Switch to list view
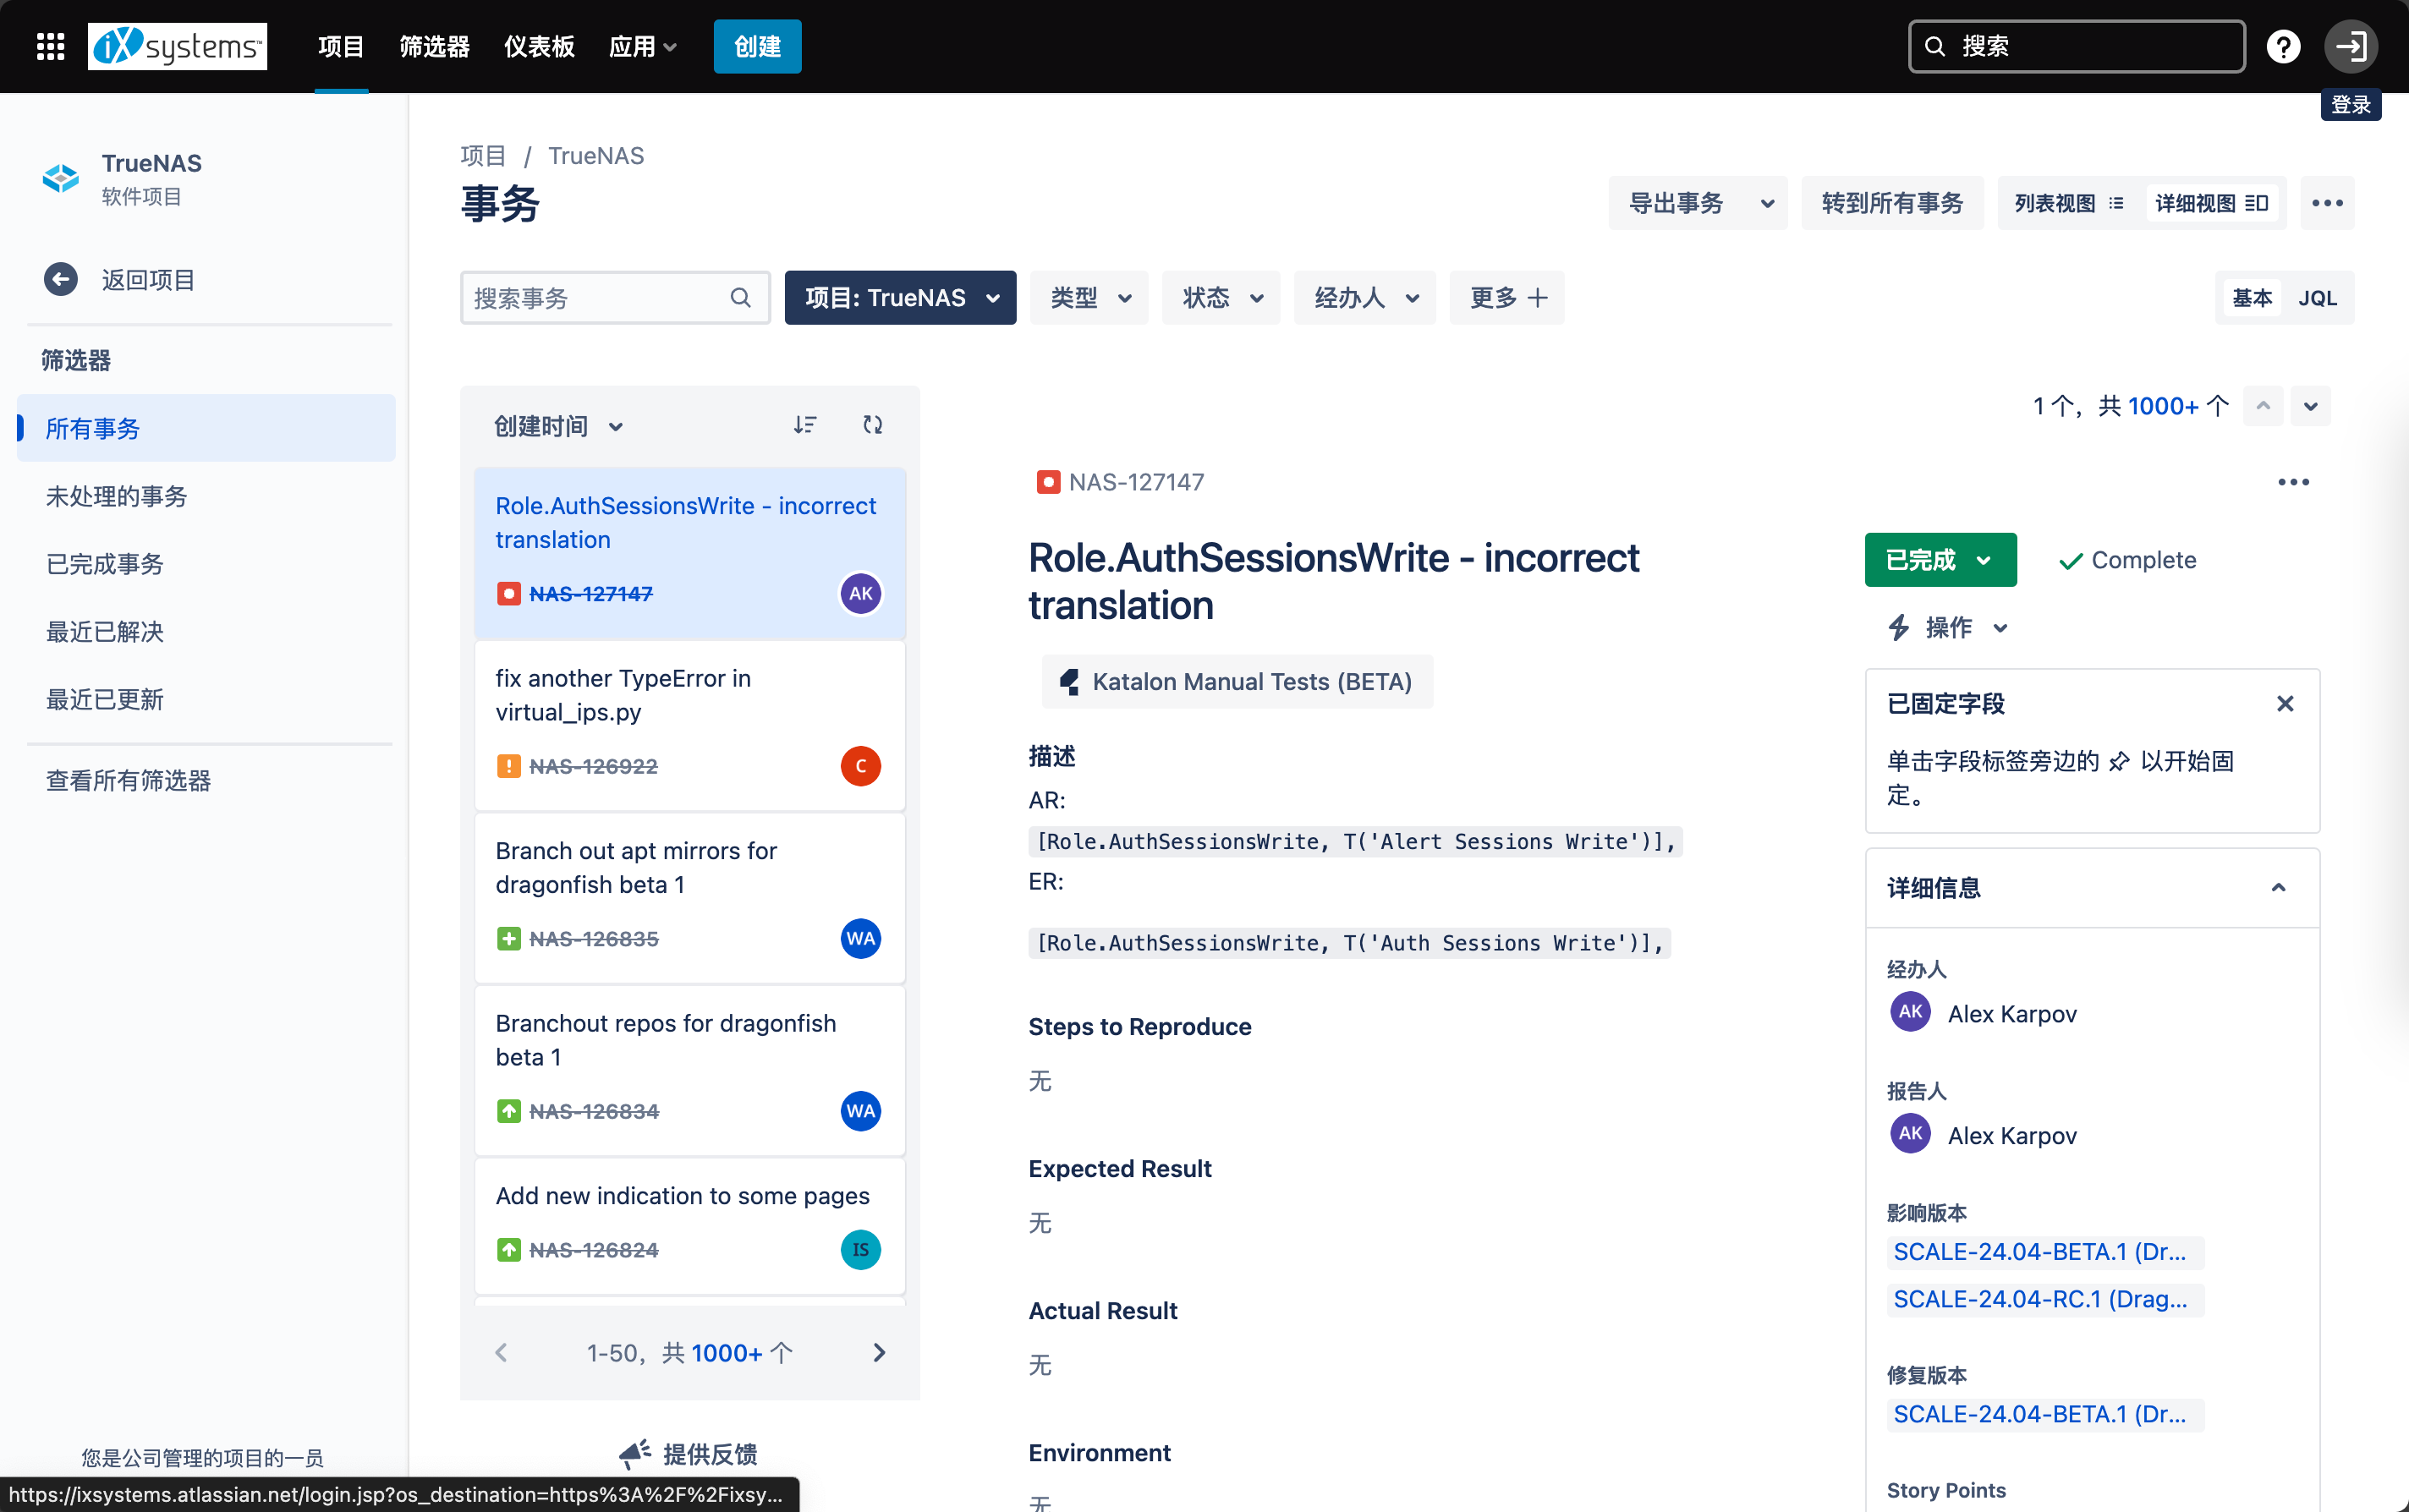The image size is (2409, 1512). tap(2068, 203)
